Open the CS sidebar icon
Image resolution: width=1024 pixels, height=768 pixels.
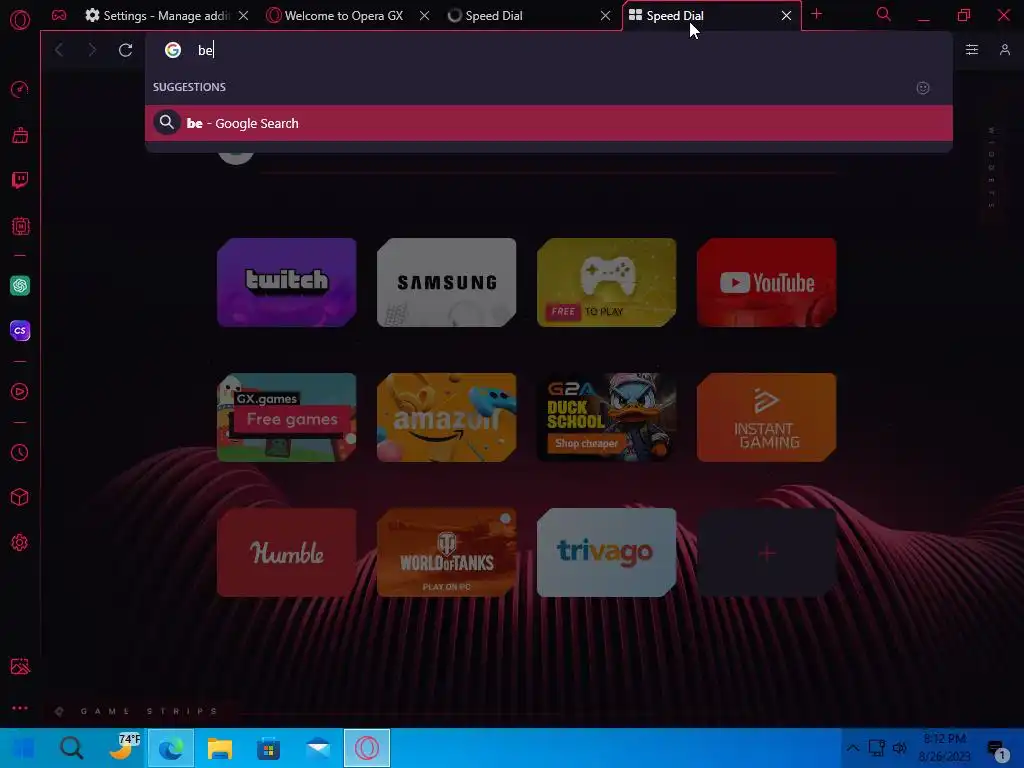20,330
